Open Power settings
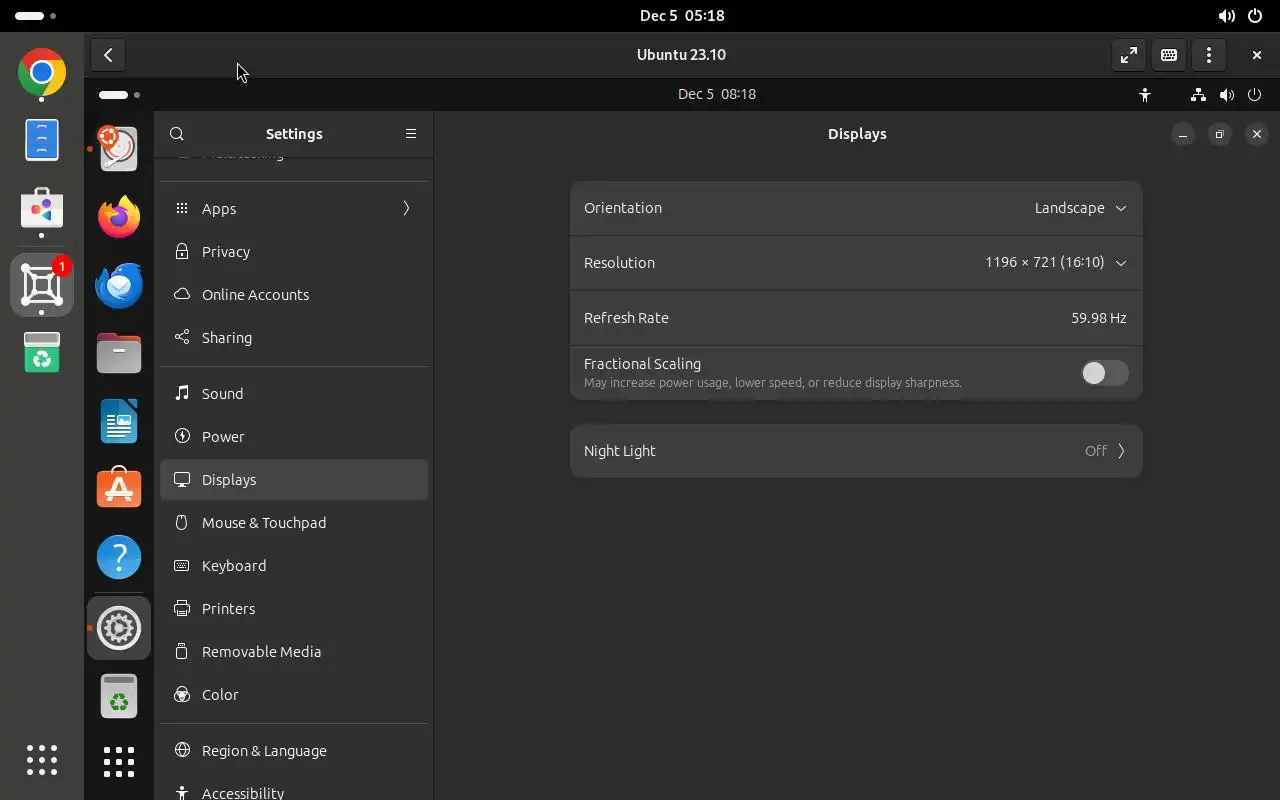 point(294,437)
